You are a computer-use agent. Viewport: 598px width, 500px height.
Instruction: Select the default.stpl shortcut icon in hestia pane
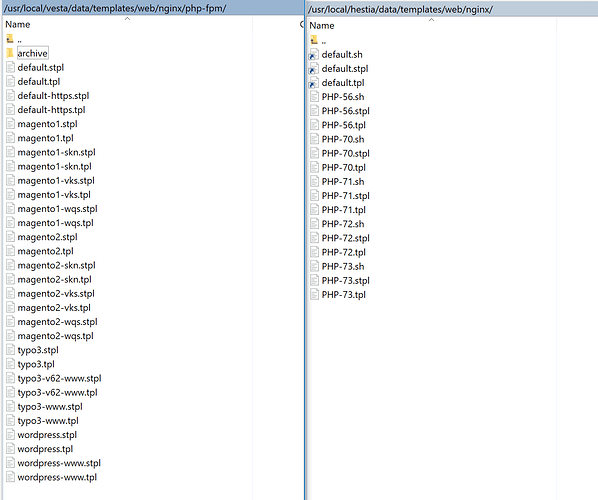[313, 69]
